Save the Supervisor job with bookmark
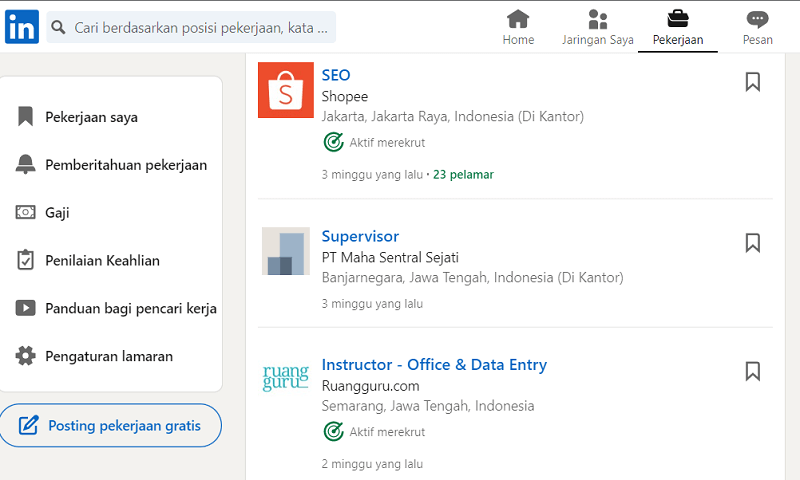 click(753, 243)
